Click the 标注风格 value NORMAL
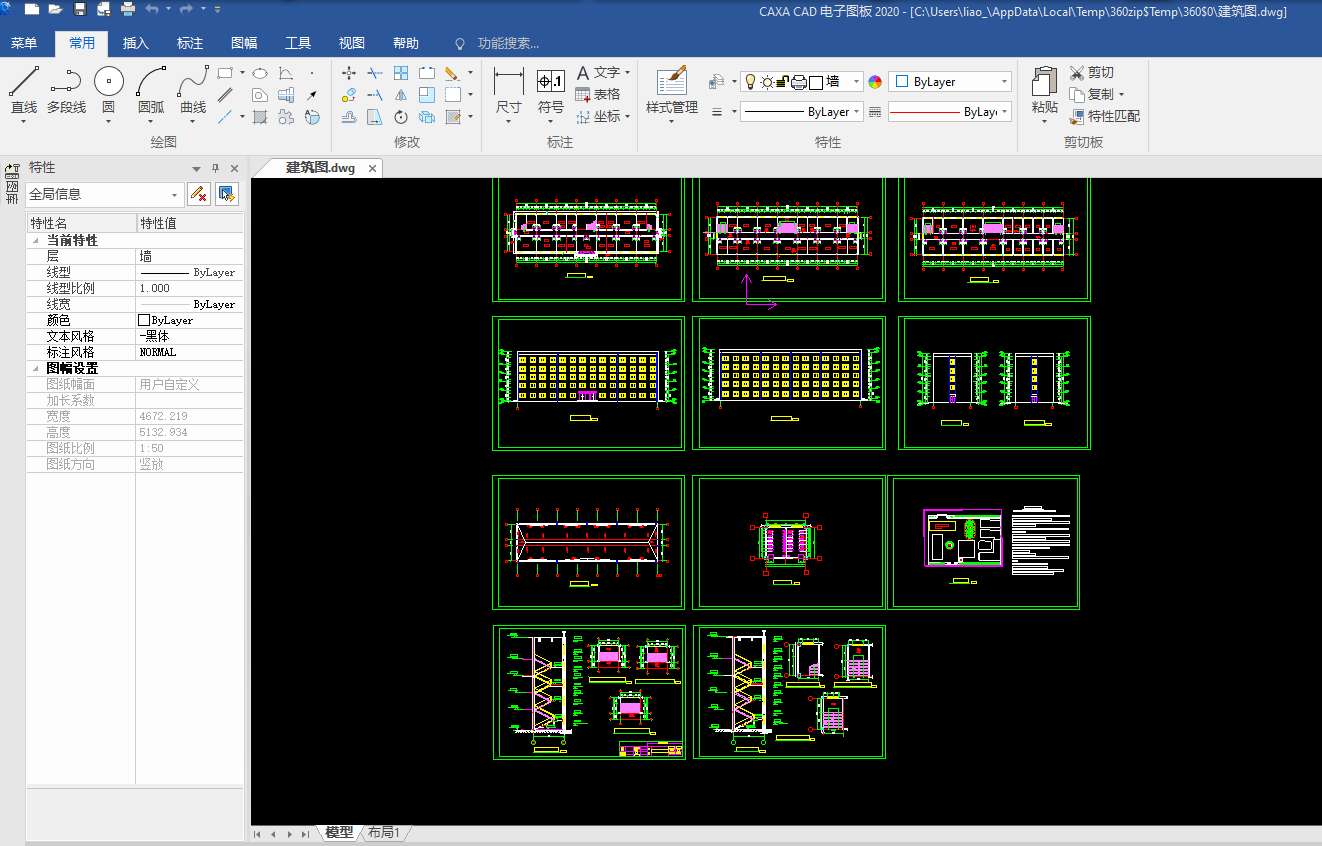1322x846 pixels. 190,352
